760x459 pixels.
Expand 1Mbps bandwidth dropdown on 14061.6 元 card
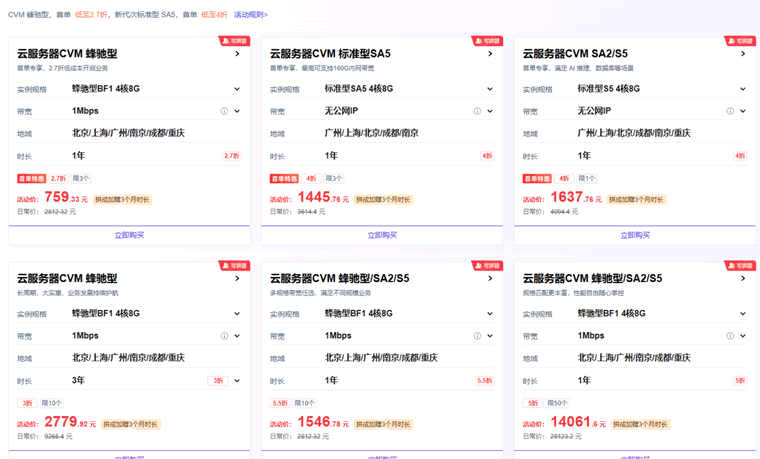click(743, 336)
